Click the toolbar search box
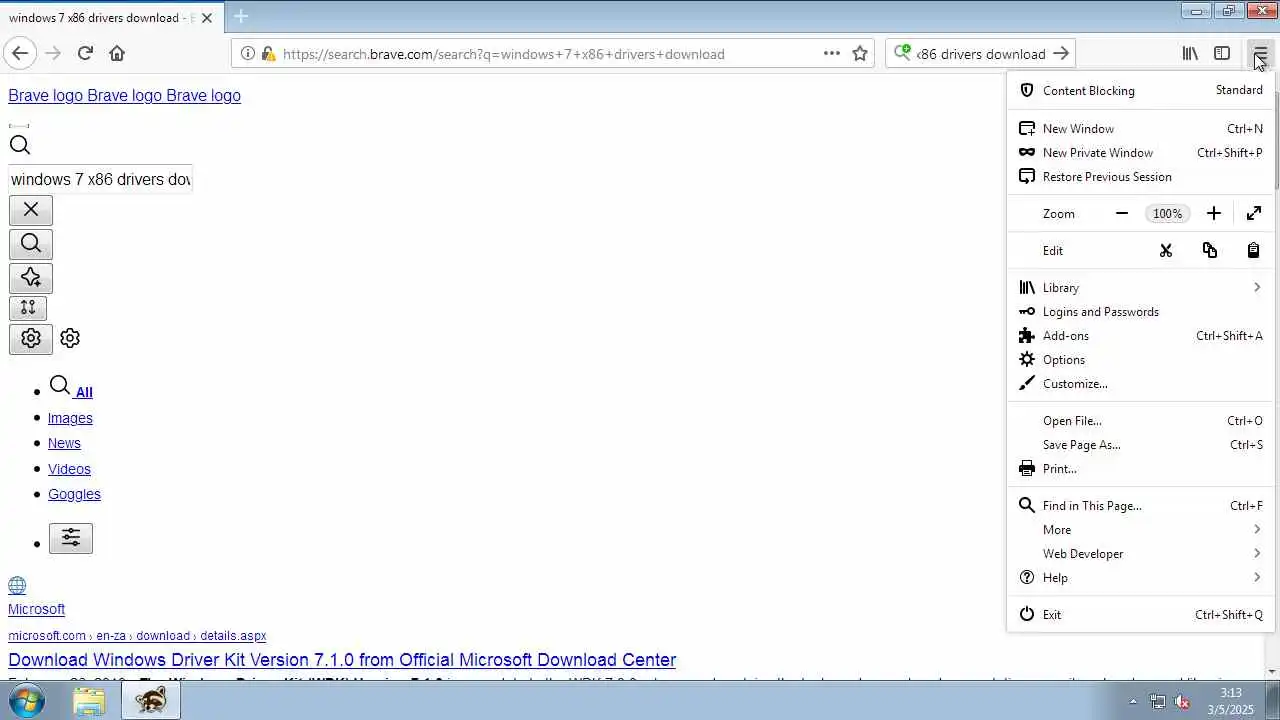 coord(980,54)
